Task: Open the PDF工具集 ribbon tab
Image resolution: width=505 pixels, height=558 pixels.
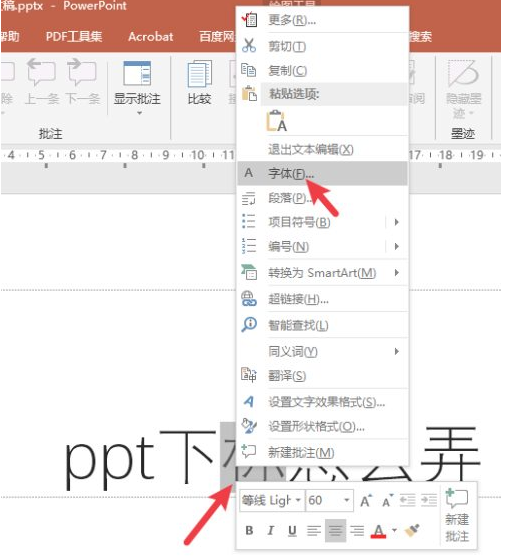Action: (74, 37)
